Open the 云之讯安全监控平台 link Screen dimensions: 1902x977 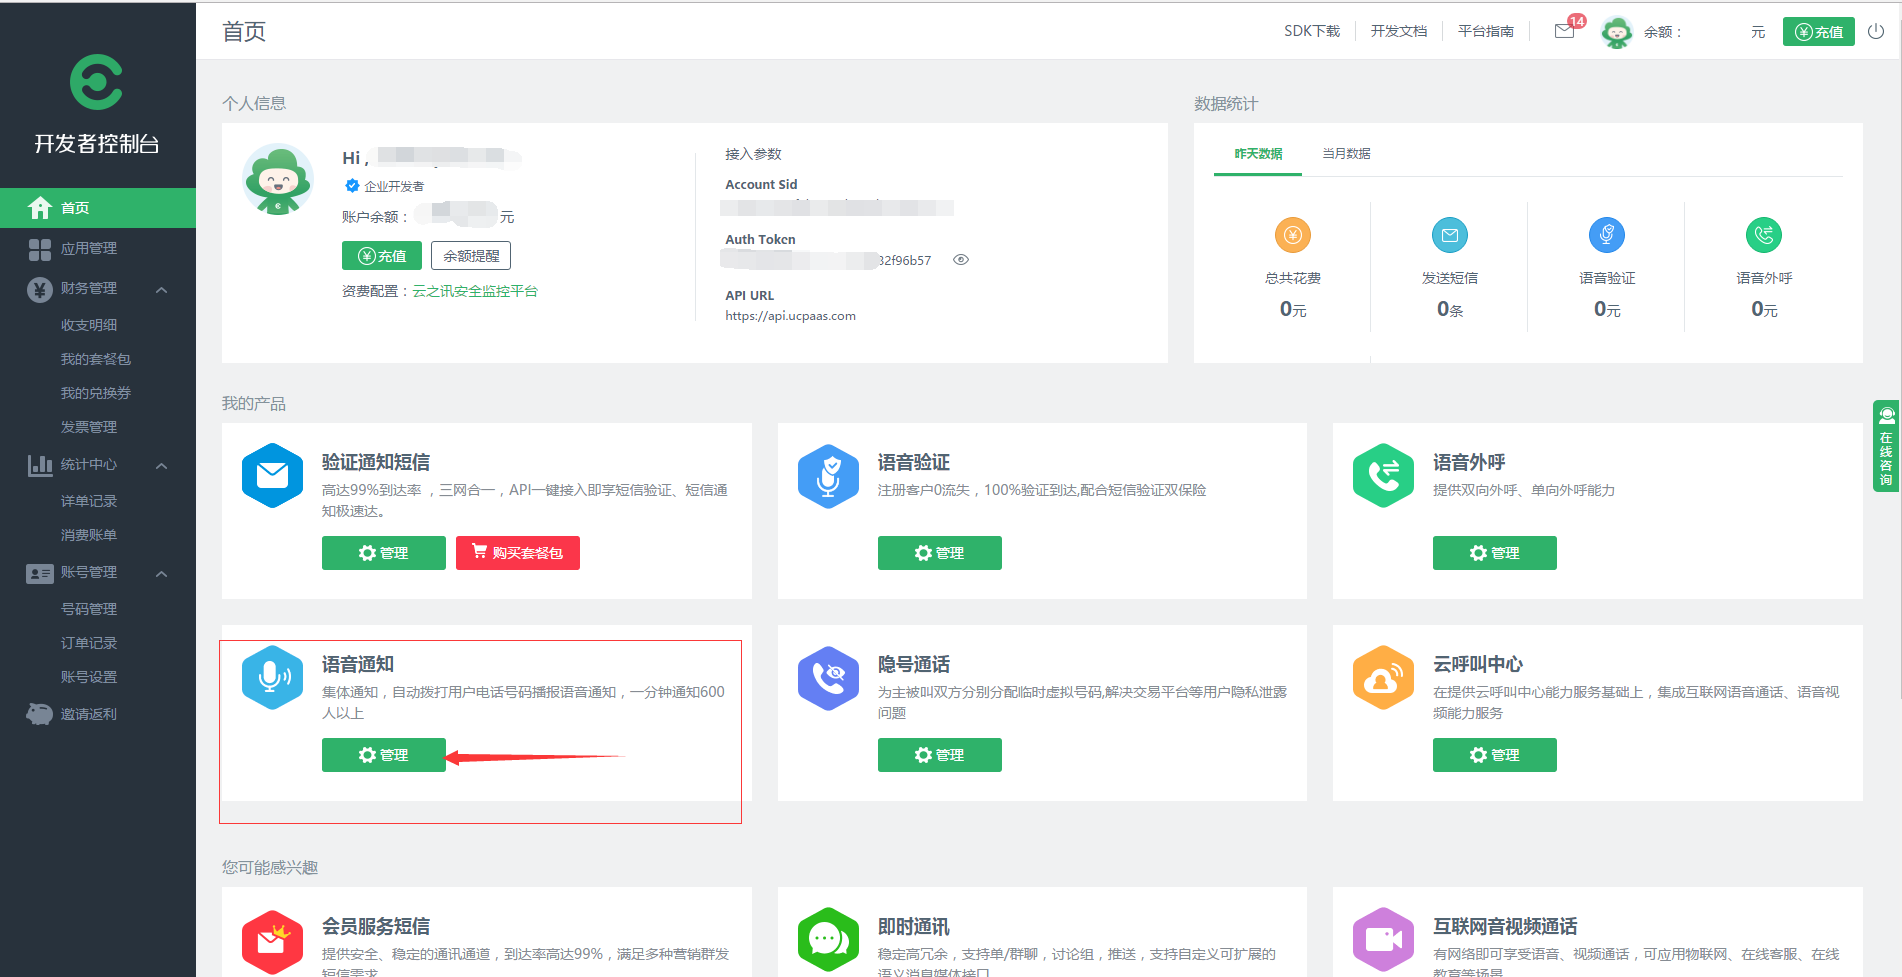(x=475, y=291)
